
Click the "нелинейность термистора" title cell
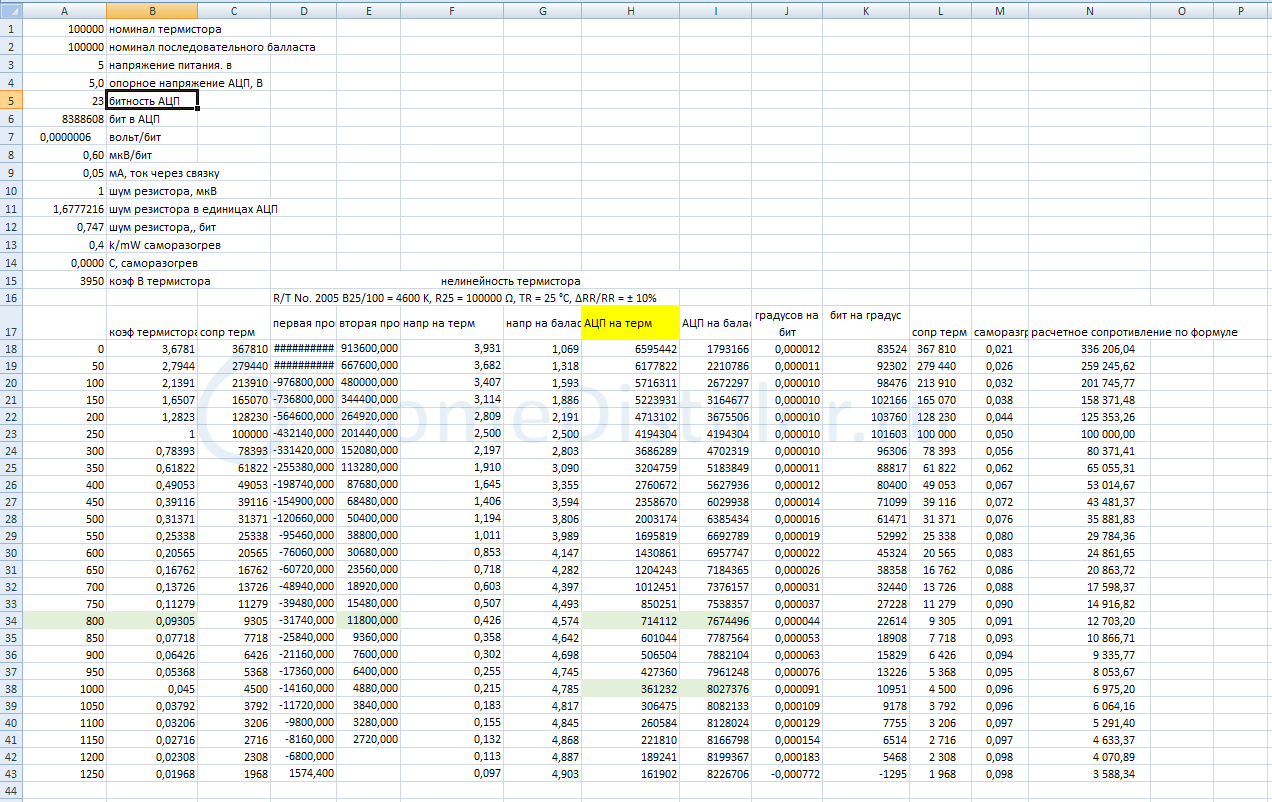pyautogui.click(x=510, y=281)
